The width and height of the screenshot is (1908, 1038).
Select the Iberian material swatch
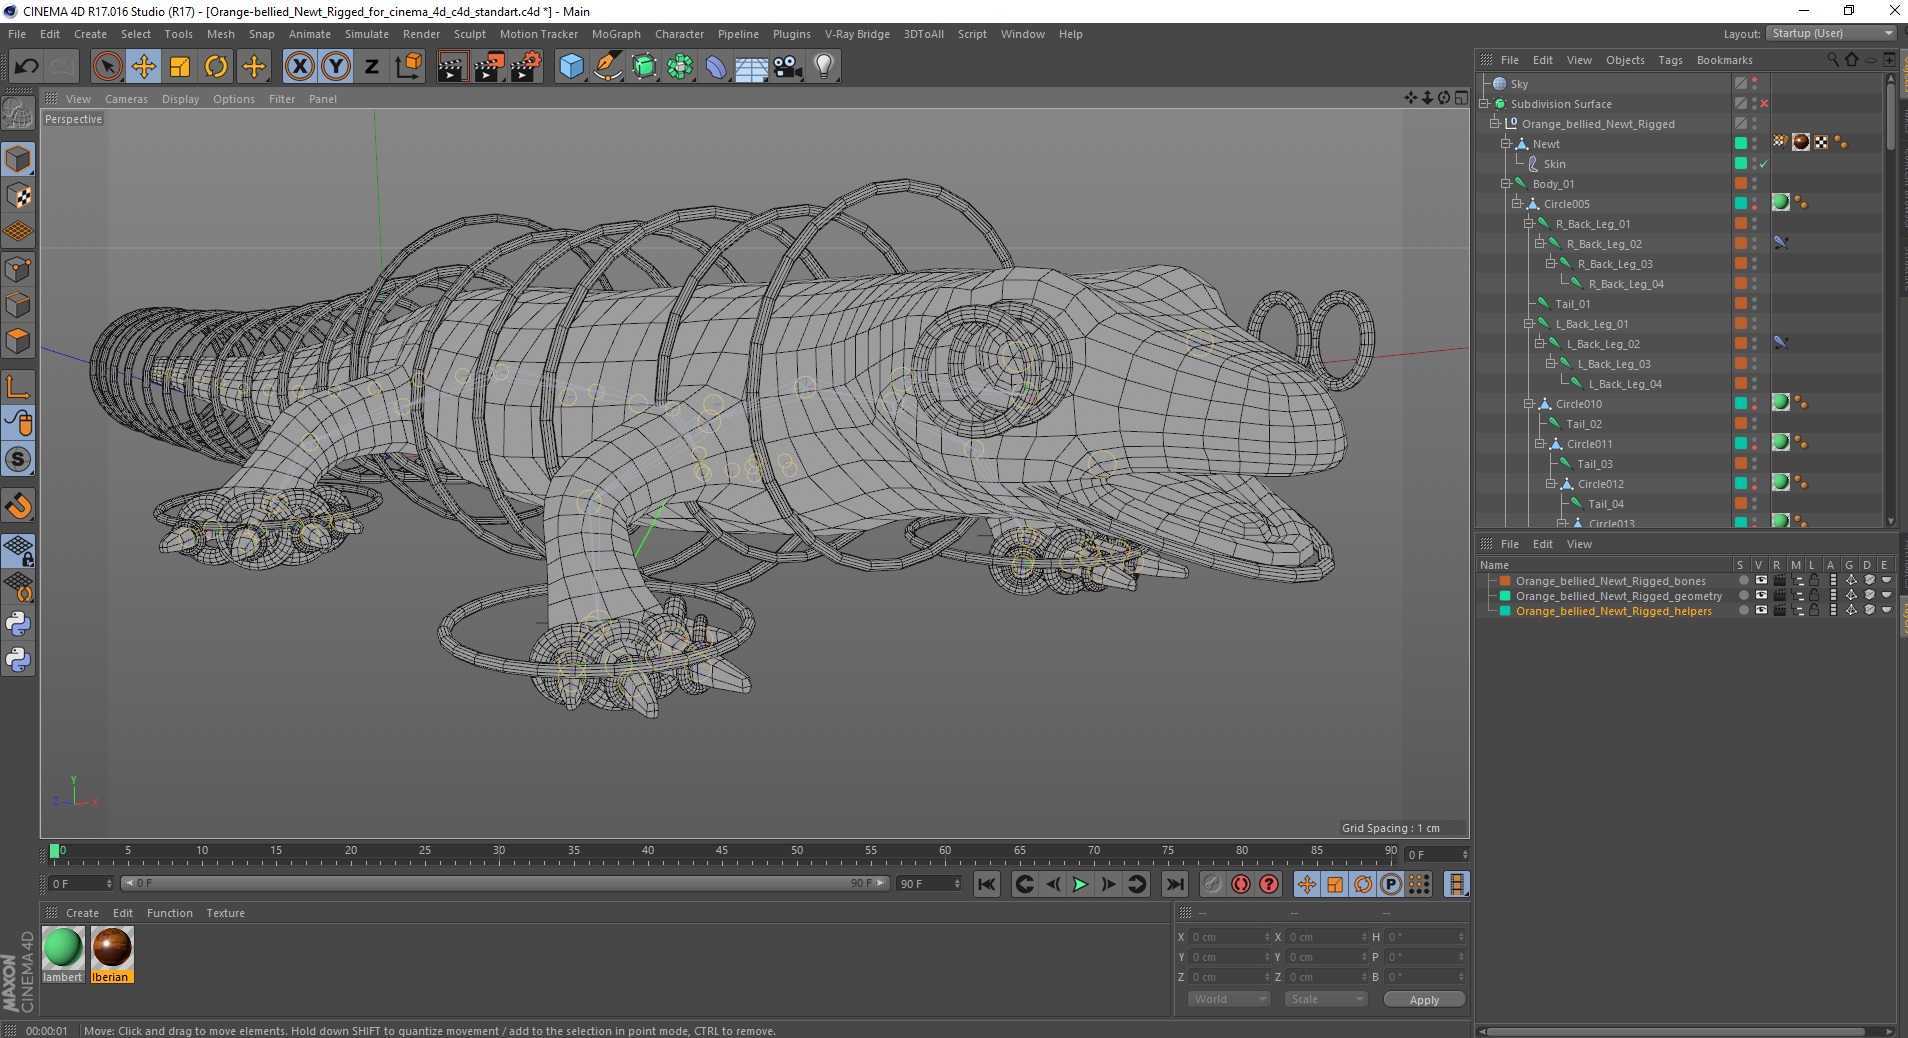(x=112, y=955)
